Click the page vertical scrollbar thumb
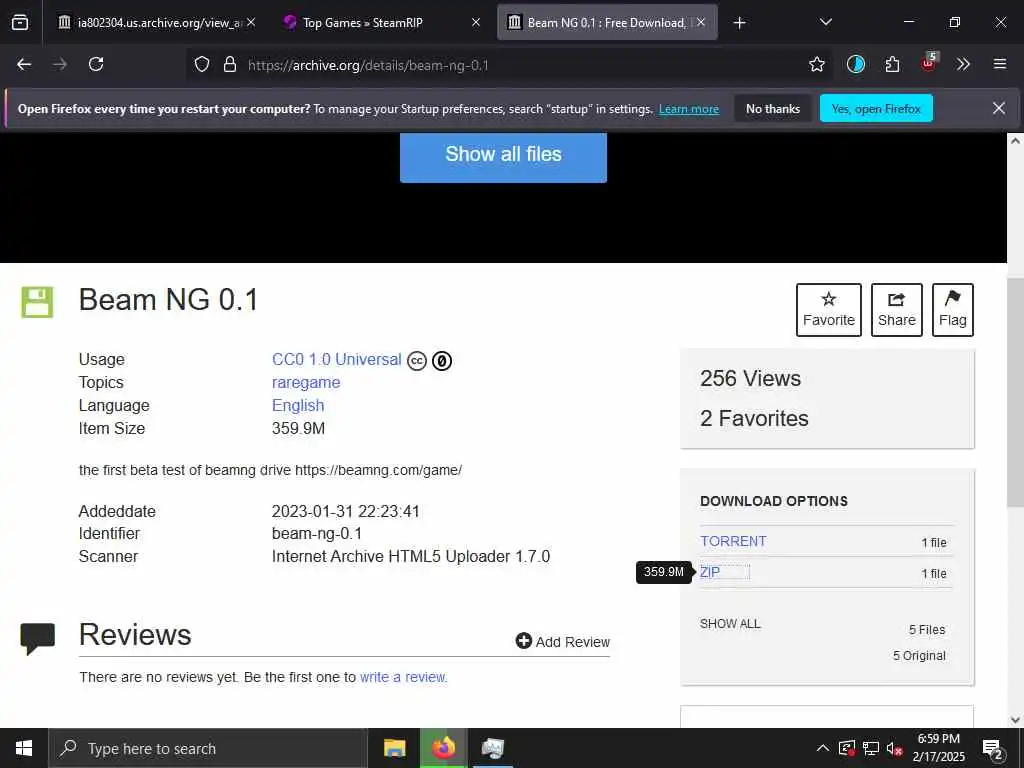This screenshot has height=768, width=1024. 1015,392
